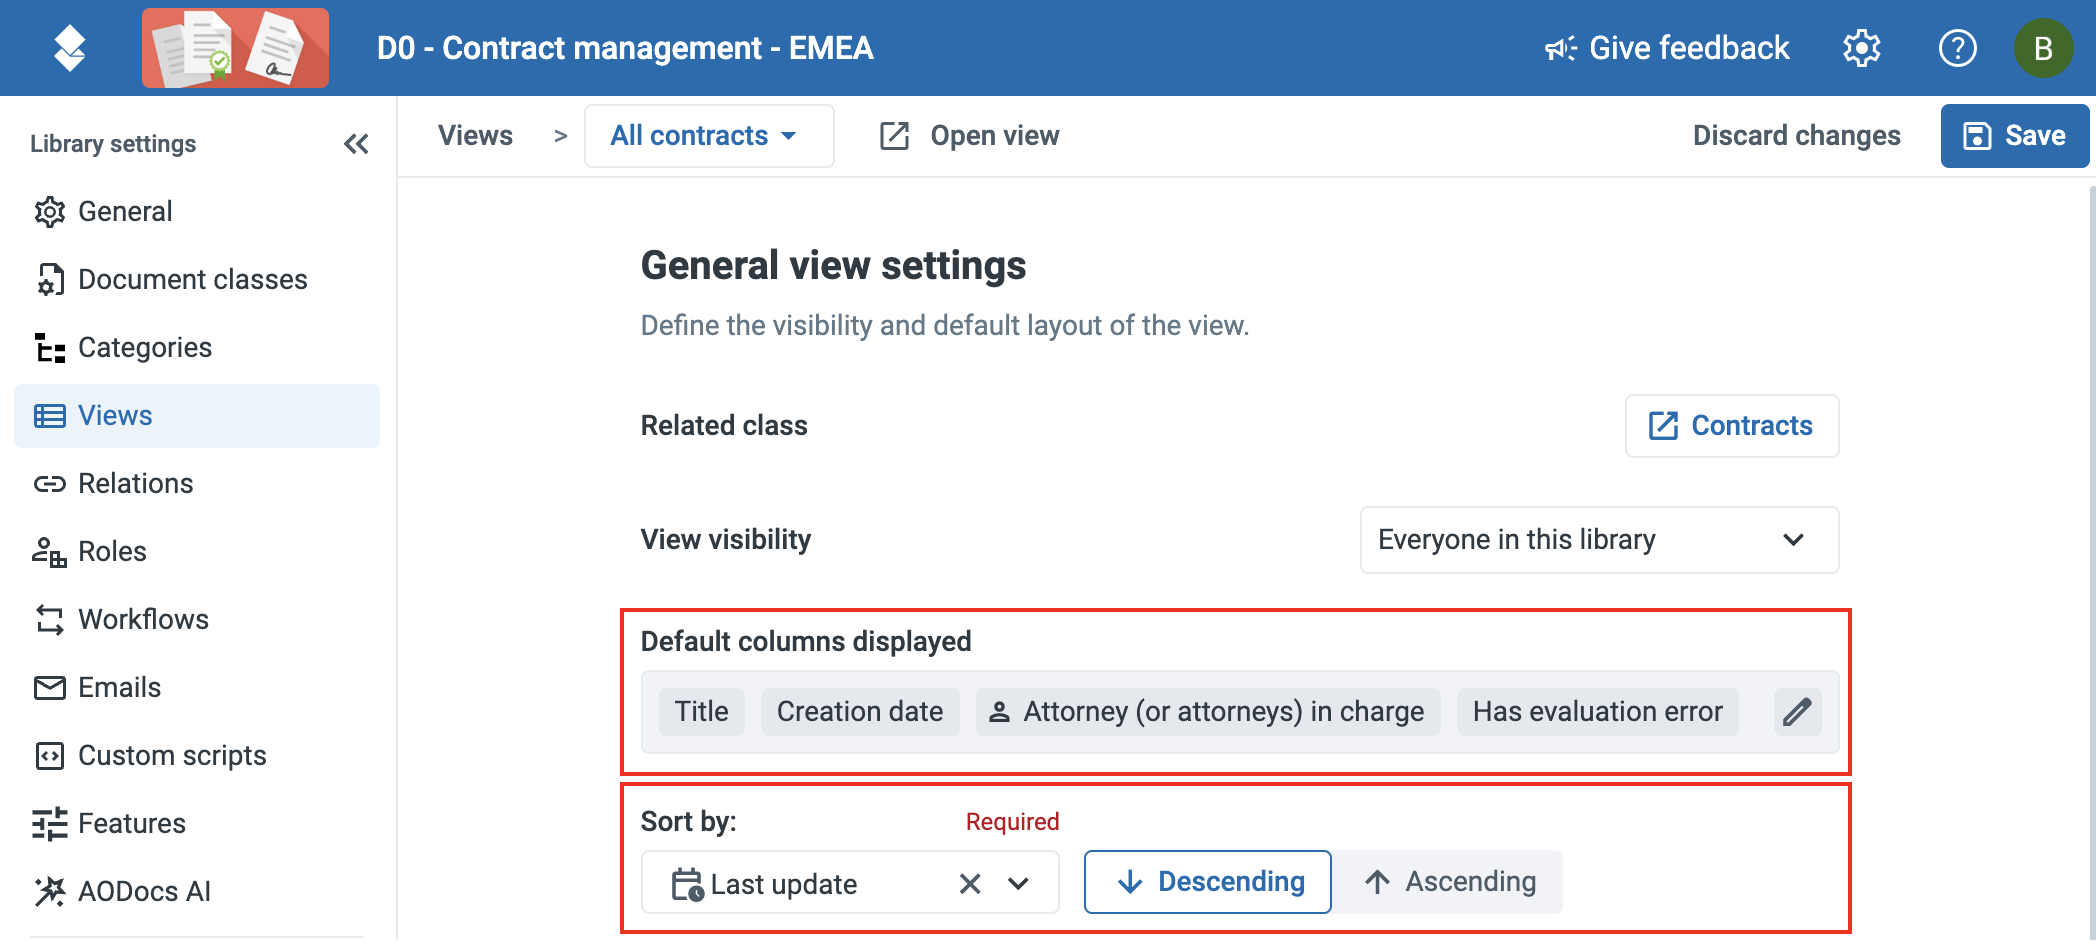This screenshot has height=942, width=2096.
Task: Expand the All contracts view dropdown
Action: pyautogui.click(x=709, y=136)
